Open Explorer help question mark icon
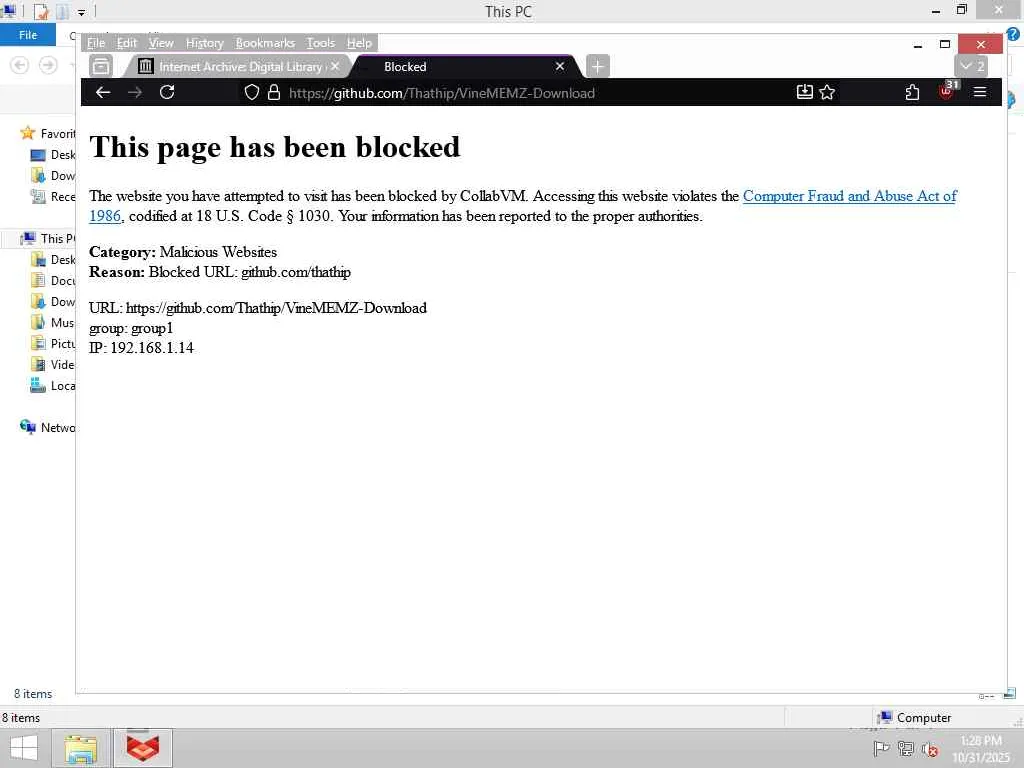This screenshot has height=768, width=1024. pyautogui.click(x=1013, y=35)
